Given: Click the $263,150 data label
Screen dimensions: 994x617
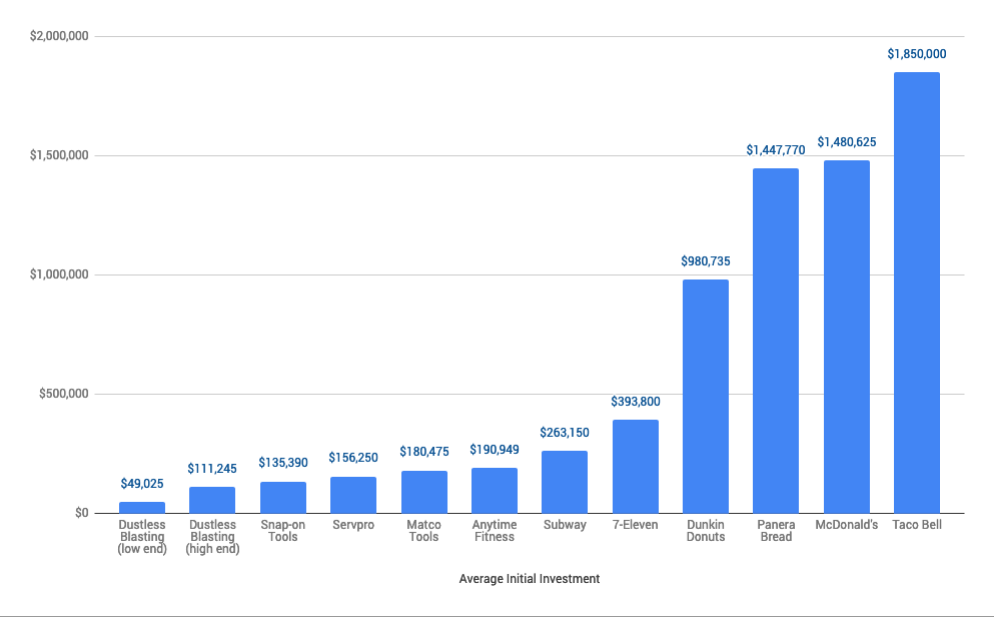Looking at the screenshot, I should click(564, 432).
